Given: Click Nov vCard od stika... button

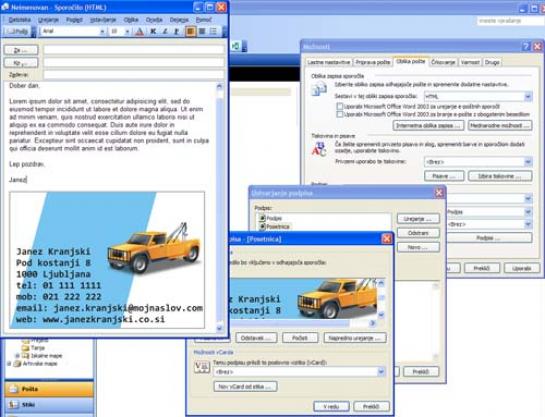Looking at the screenshot, I should pos(245,386).
